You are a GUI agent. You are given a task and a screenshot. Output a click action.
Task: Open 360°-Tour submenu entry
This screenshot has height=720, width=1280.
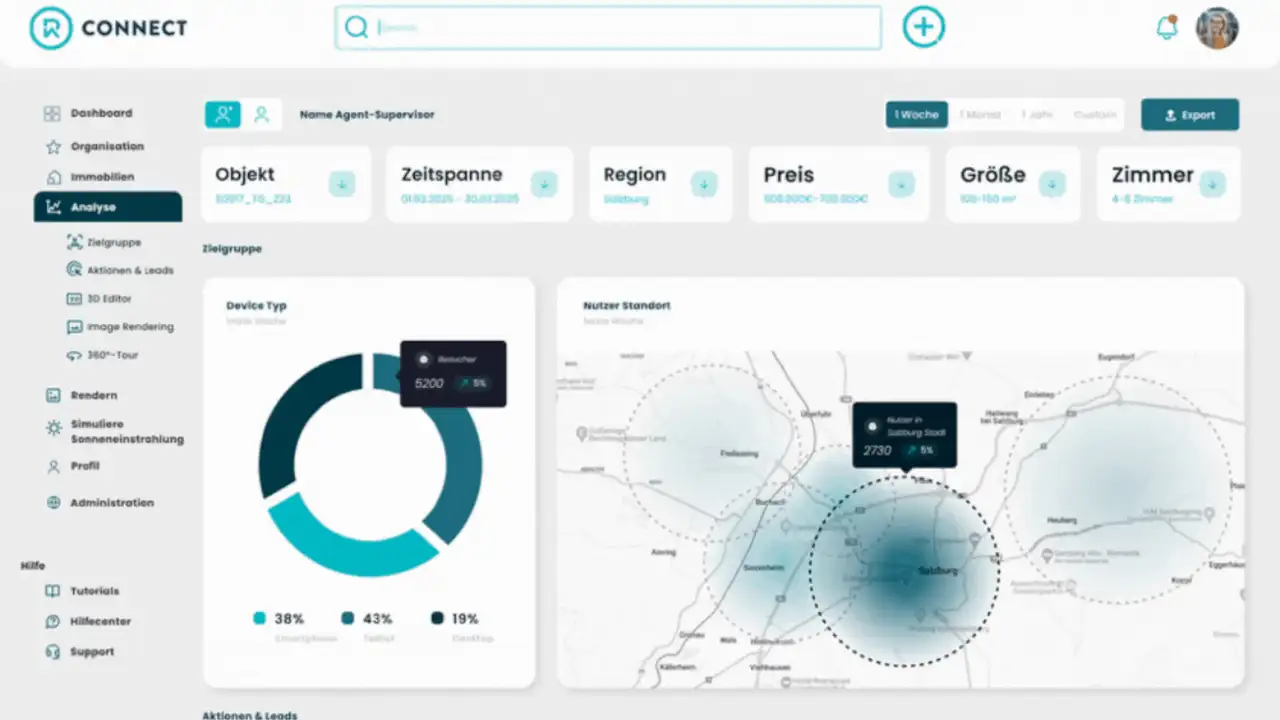point(114,355)
